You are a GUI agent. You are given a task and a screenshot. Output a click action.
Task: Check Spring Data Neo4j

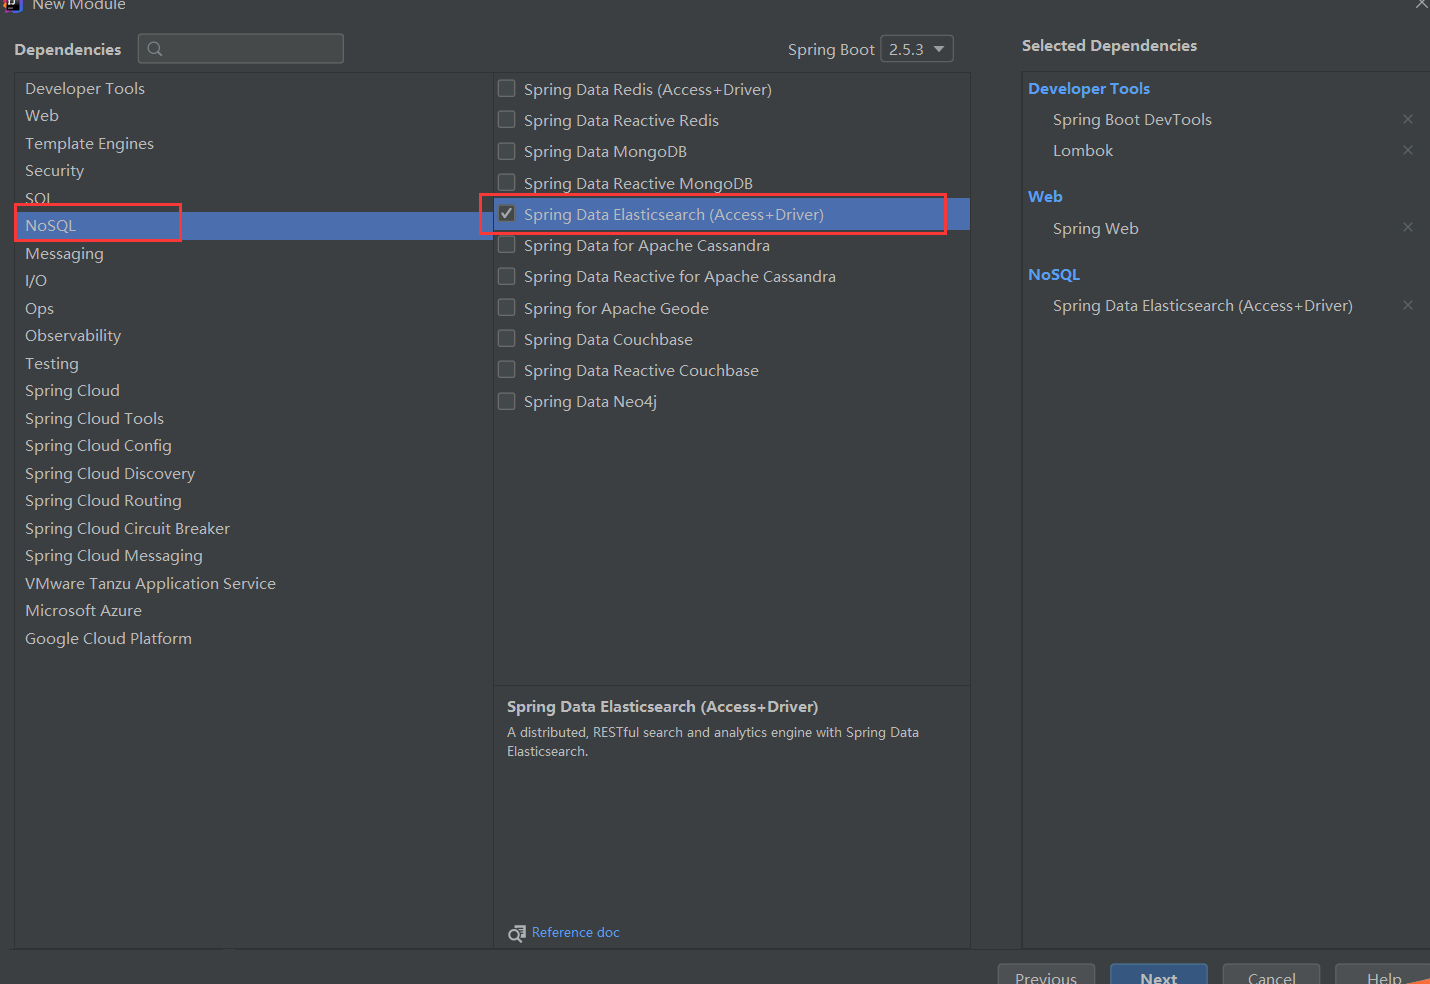click(x=507, y=401)
